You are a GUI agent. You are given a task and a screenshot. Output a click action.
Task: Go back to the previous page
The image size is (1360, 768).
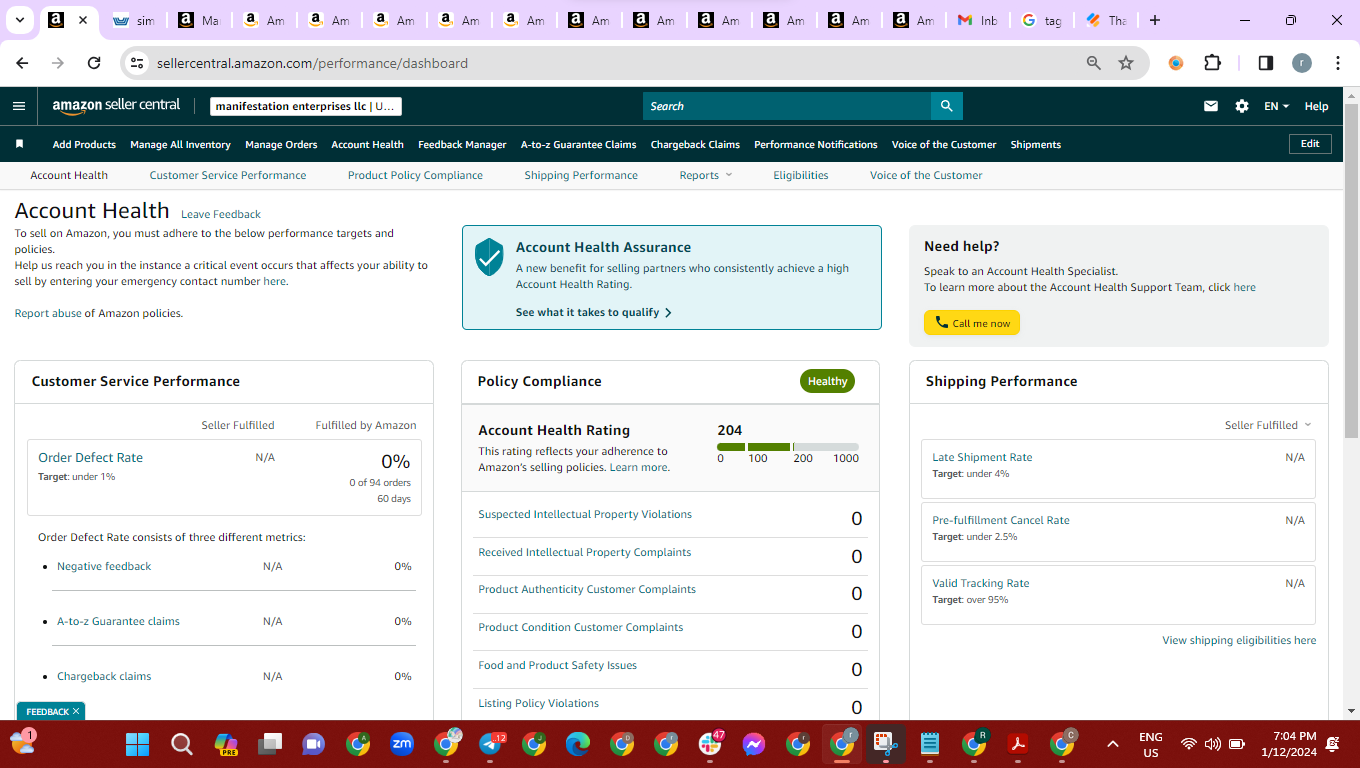pyautogui.click(x=23, y=63)
